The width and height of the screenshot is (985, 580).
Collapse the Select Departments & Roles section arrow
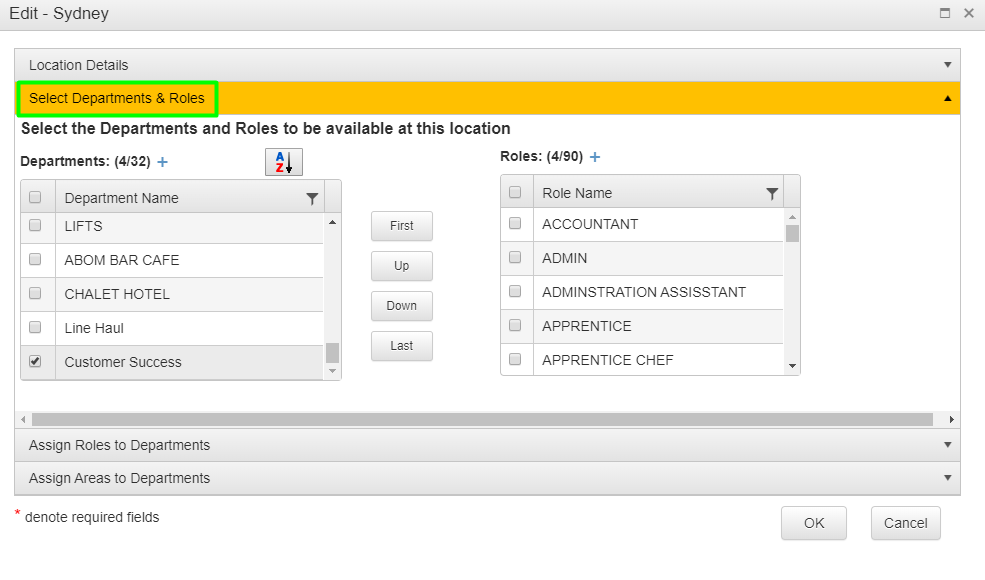click(x=948, y=98)
